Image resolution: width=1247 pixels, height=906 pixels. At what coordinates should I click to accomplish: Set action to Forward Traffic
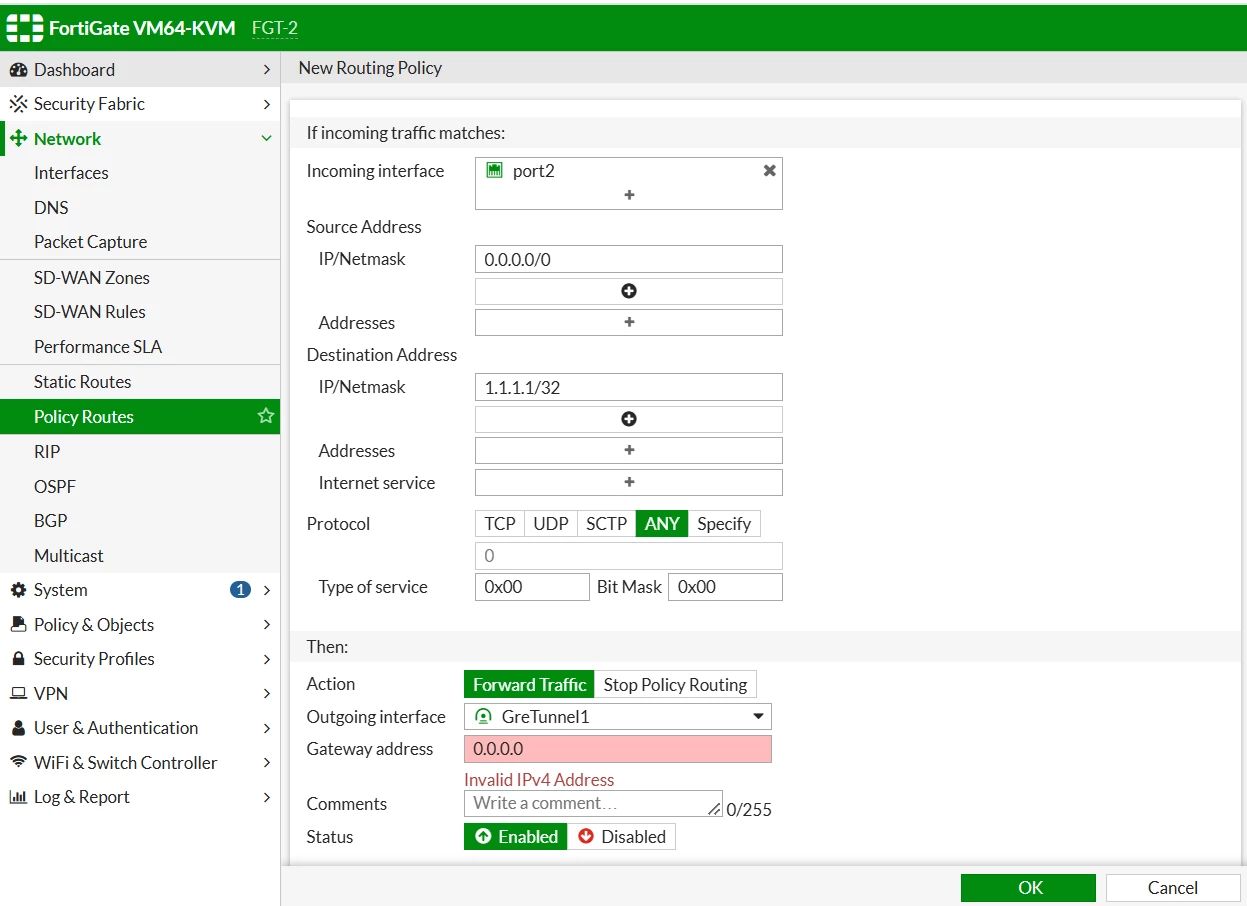529,685
